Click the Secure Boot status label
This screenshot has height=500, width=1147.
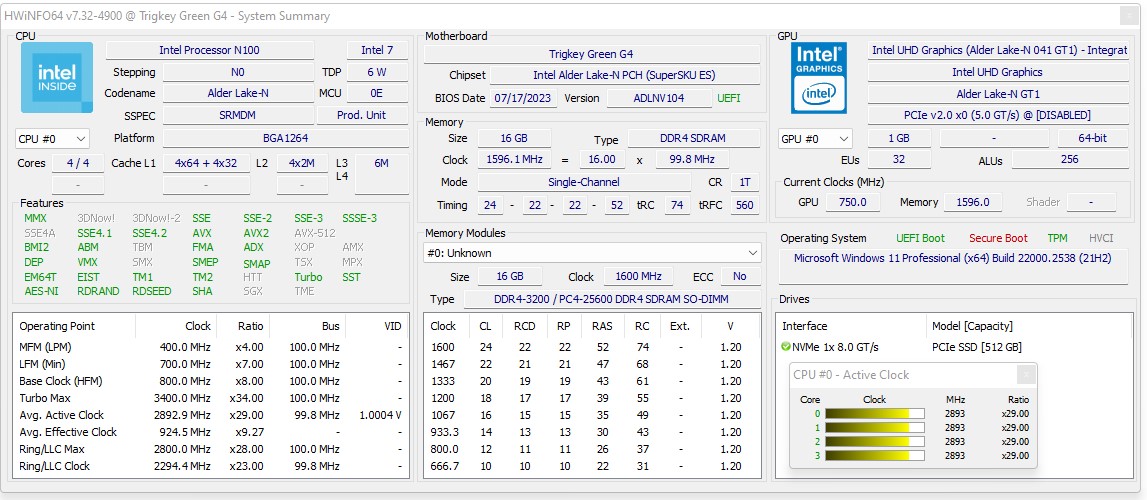(997, 238)
